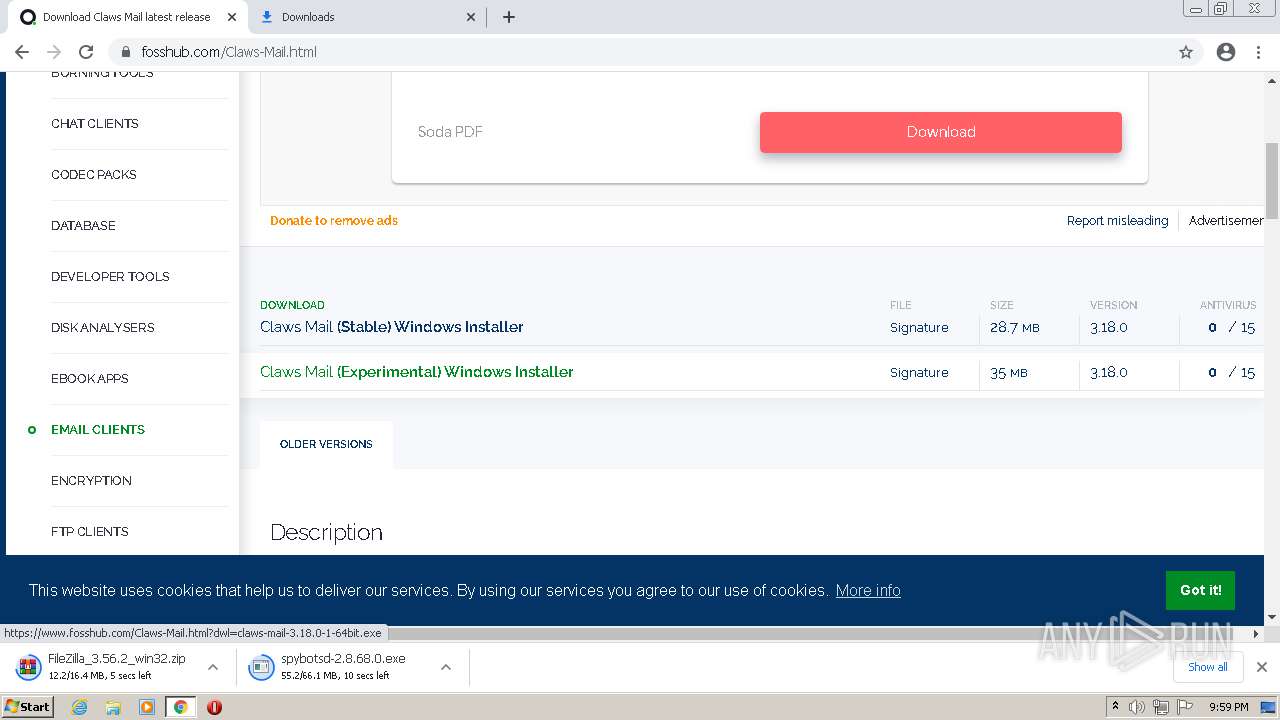Switch to the Download Claws Mail tab
The height and width of the screenshot is (720, 1280).
tap(127, 17)
